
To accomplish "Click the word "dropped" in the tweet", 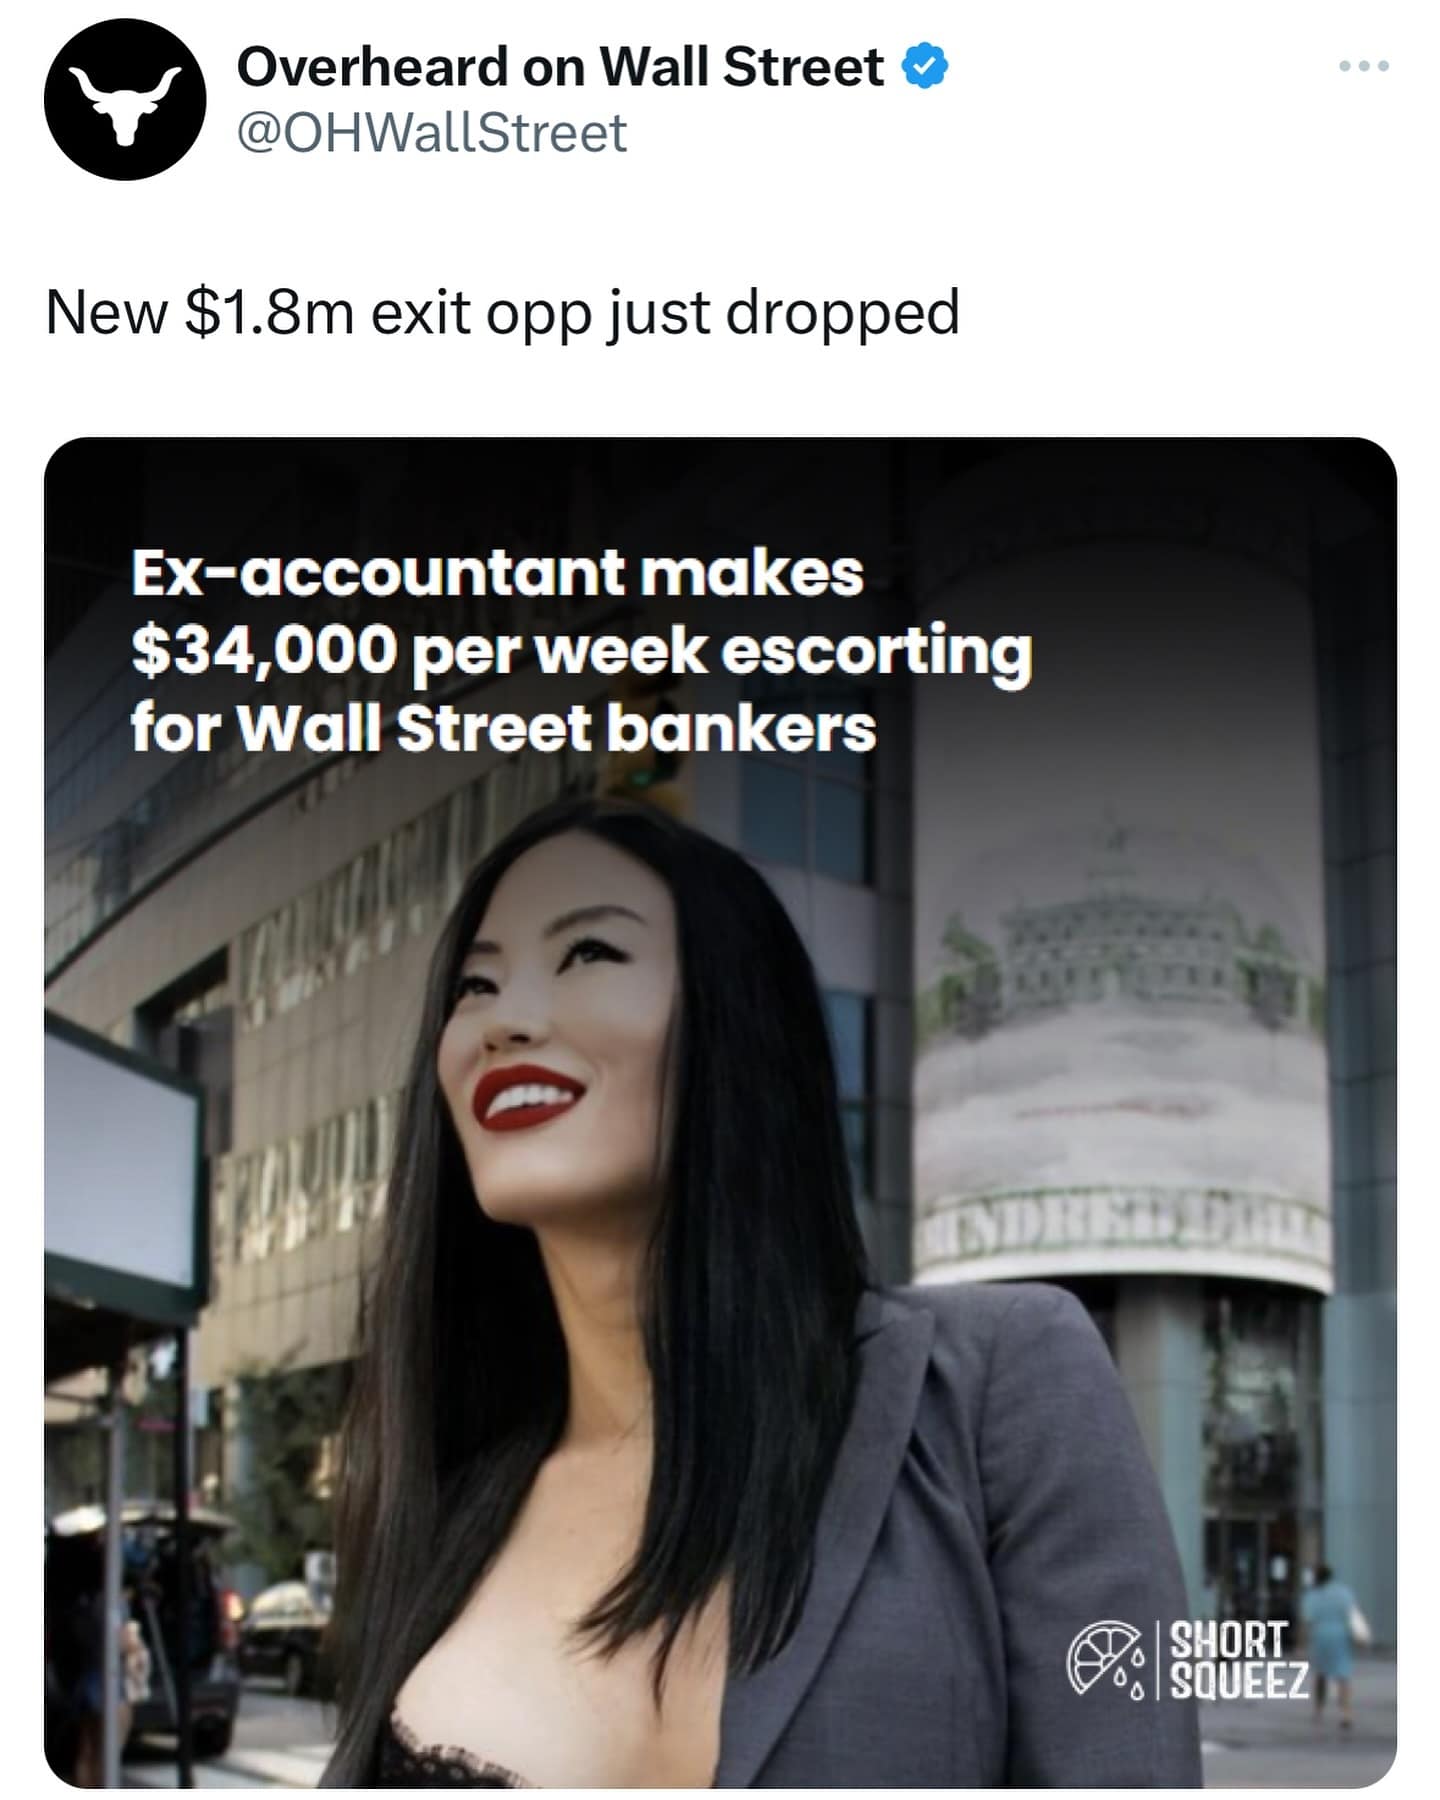I will tap(842, 312).
